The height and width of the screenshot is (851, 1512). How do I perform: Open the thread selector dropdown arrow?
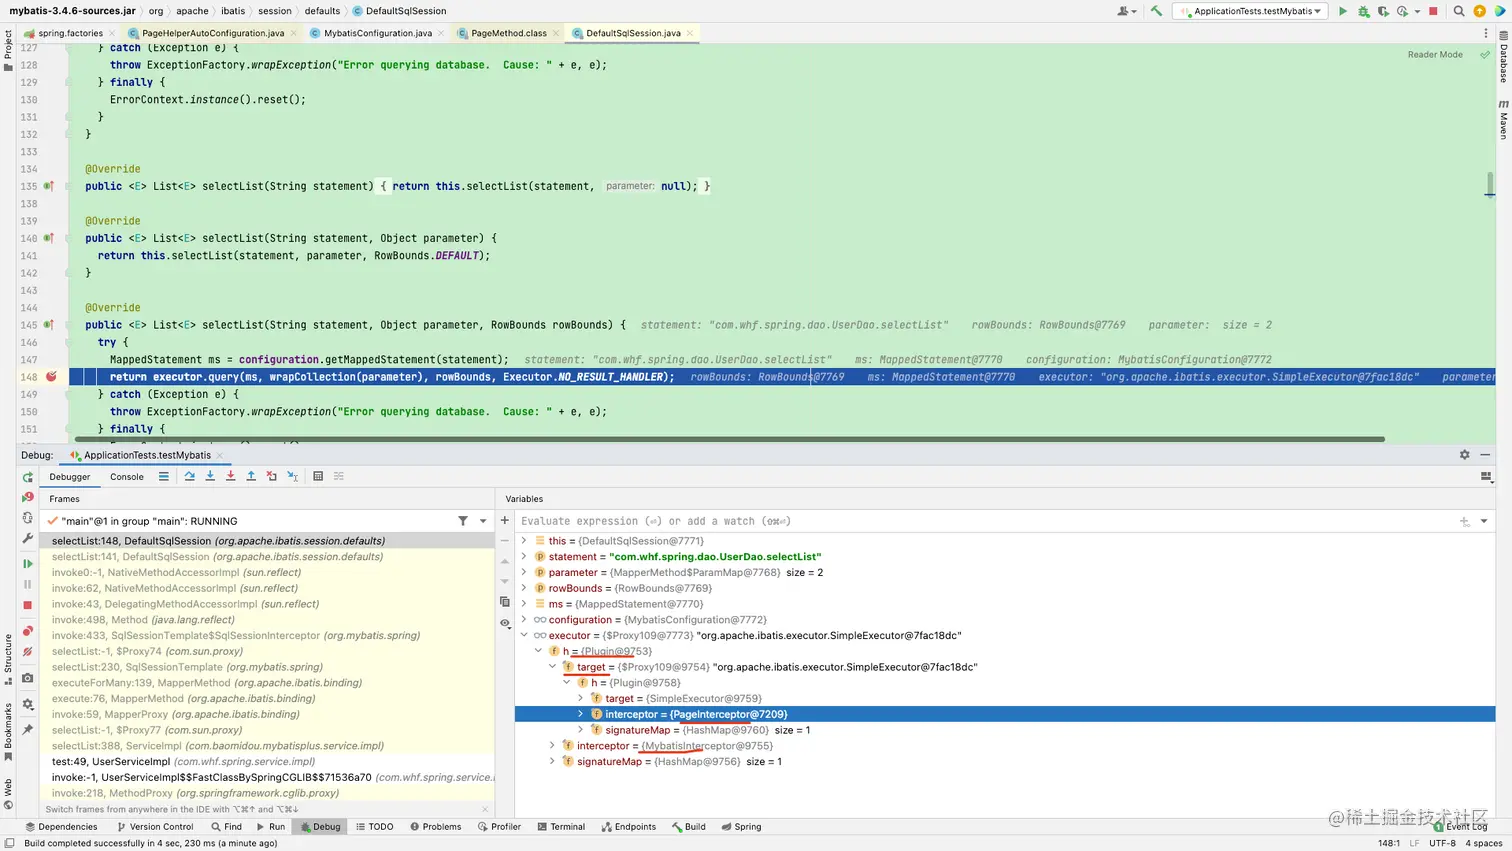tap(483, 521)
